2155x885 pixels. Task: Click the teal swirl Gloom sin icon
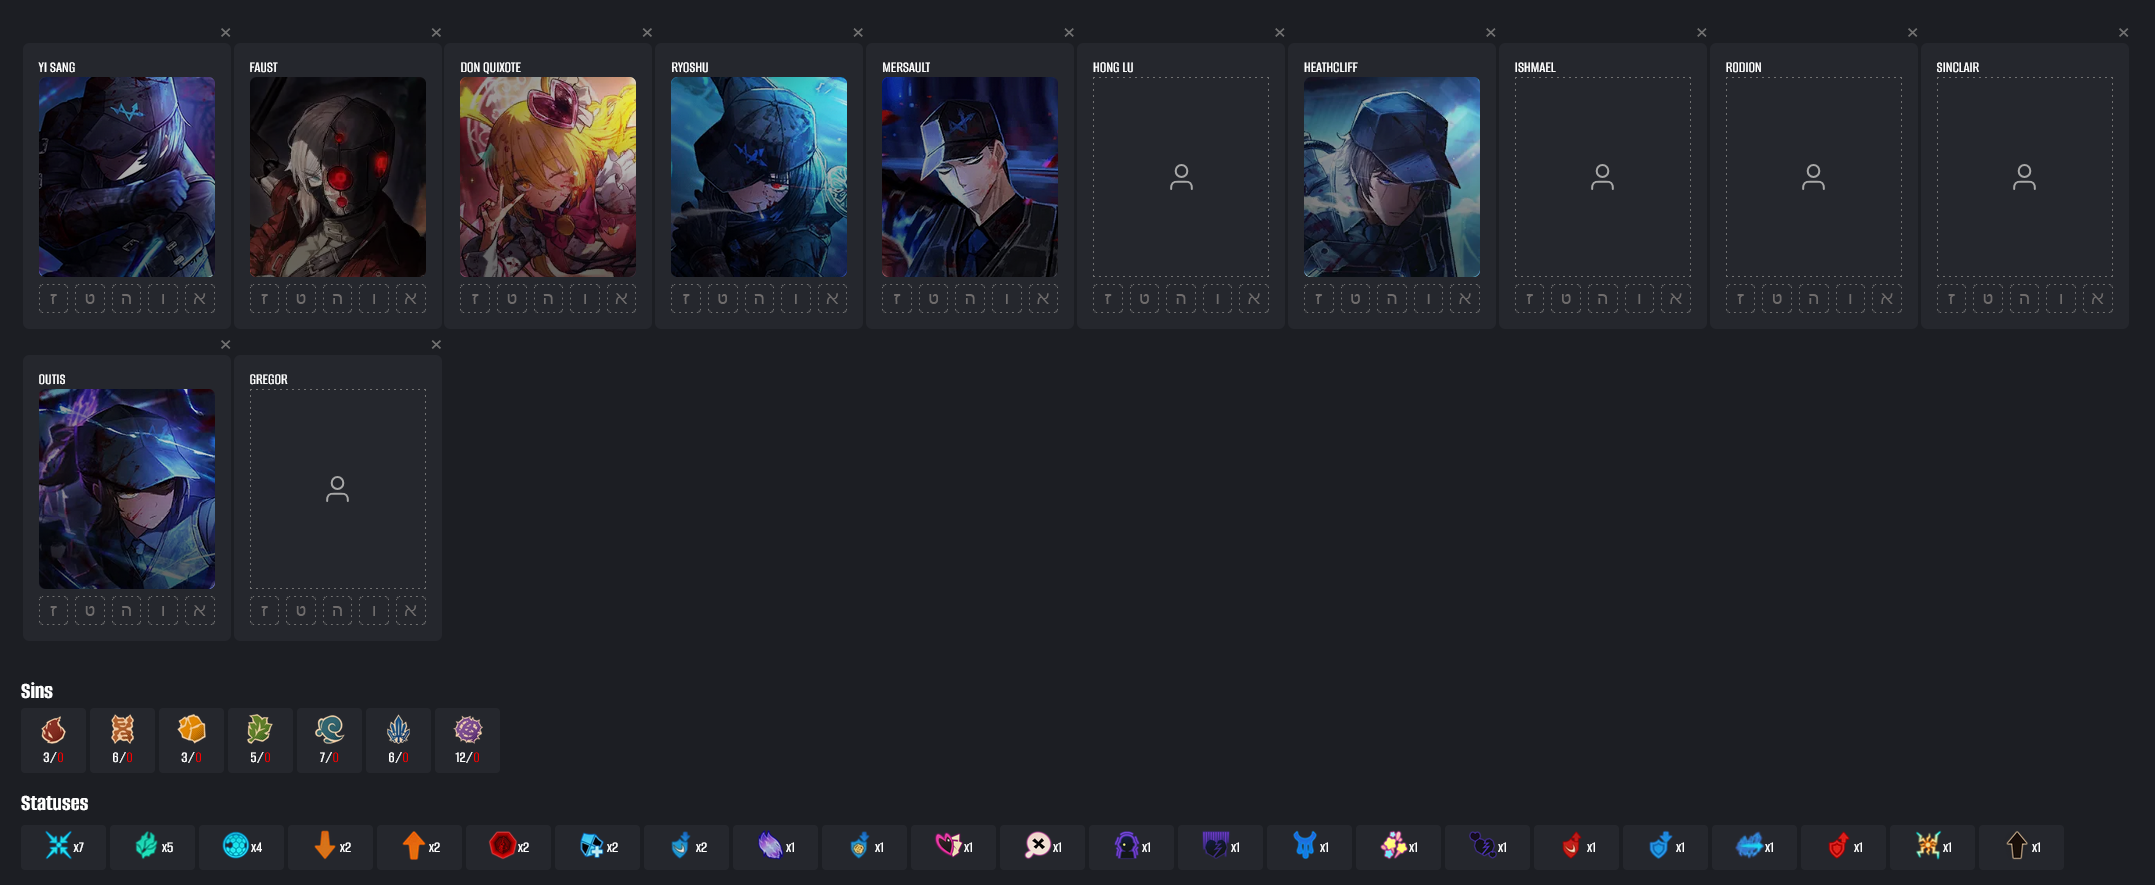(329, 730)
